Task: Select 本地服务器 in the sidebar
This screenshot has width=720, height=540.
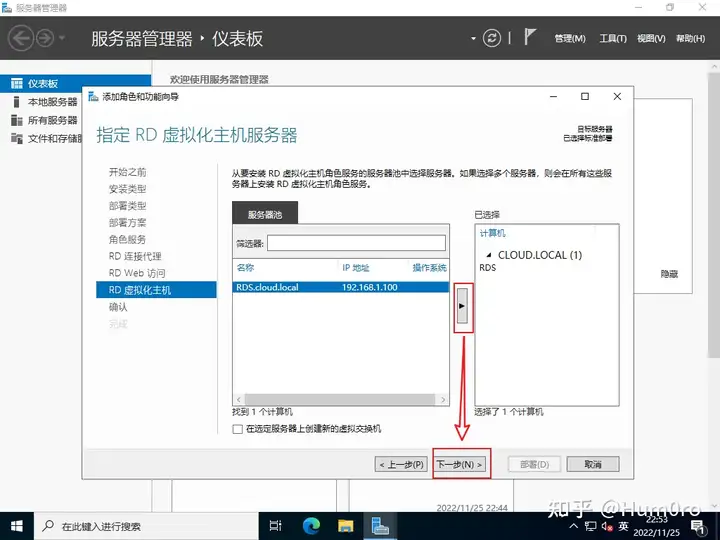Action: click(52, 102)
